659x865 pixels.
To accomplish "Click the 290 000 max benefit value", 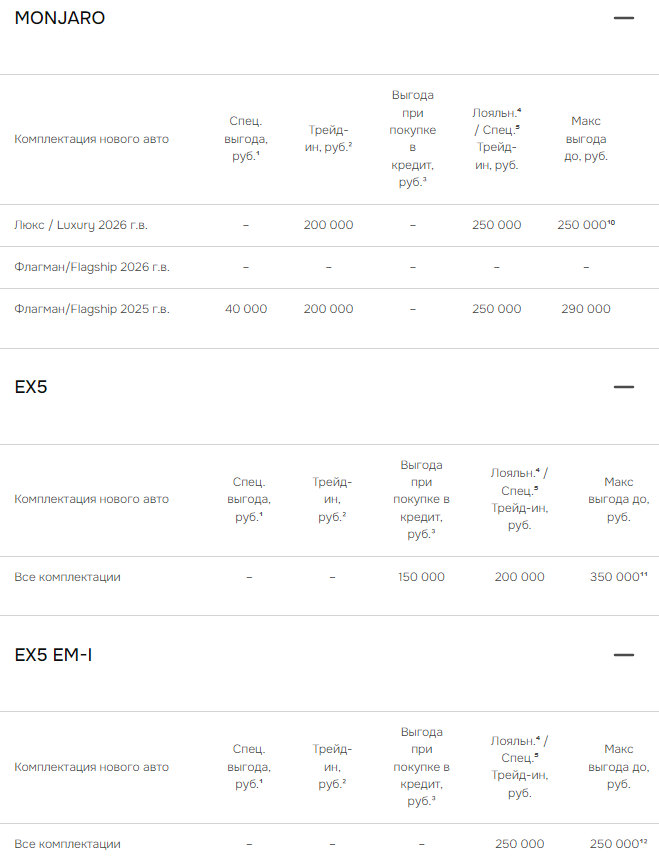I will pos(586,310).
